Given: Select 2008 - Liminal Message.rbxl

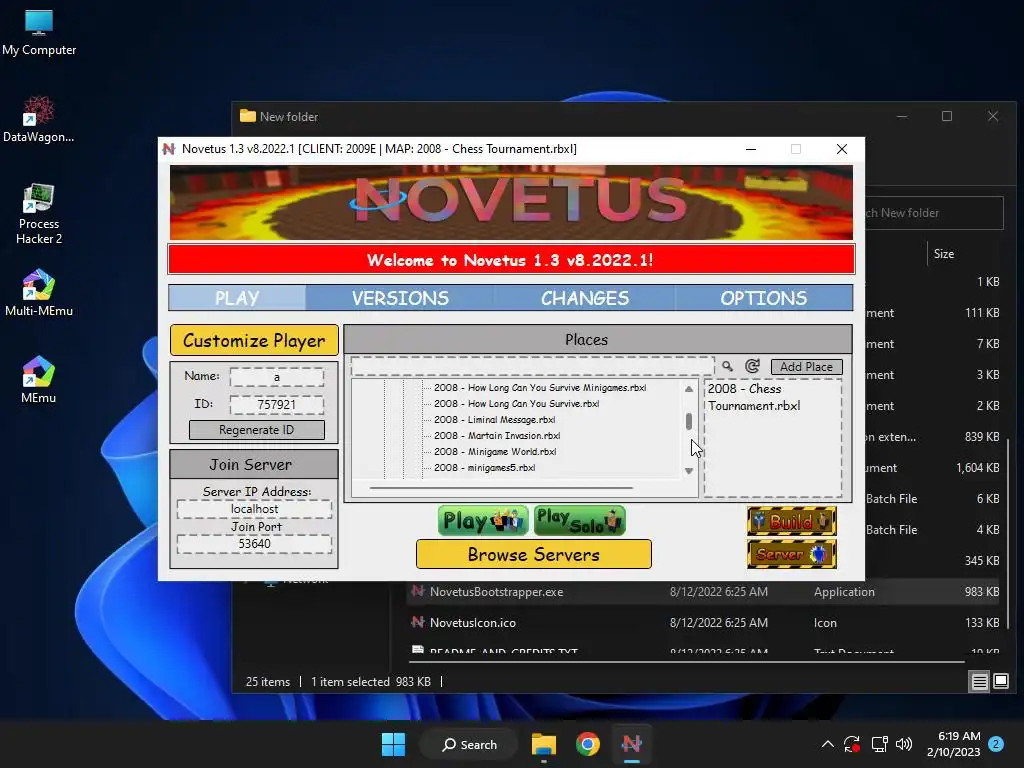Looking at the screenshot, I should coord(494,420).
